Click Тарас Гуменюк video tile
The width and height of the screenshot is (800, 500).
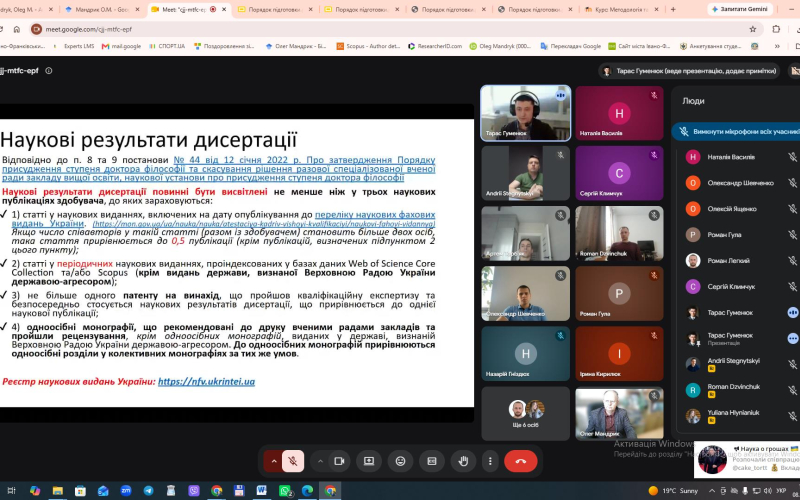coord(526,113)
